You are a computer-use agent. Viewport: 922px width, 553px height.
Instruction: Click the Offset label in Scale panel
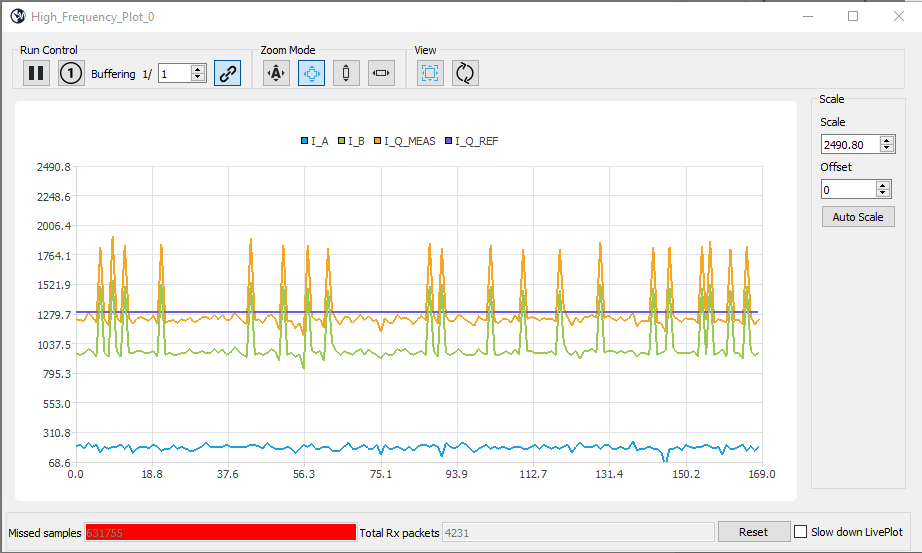point(836,167)
